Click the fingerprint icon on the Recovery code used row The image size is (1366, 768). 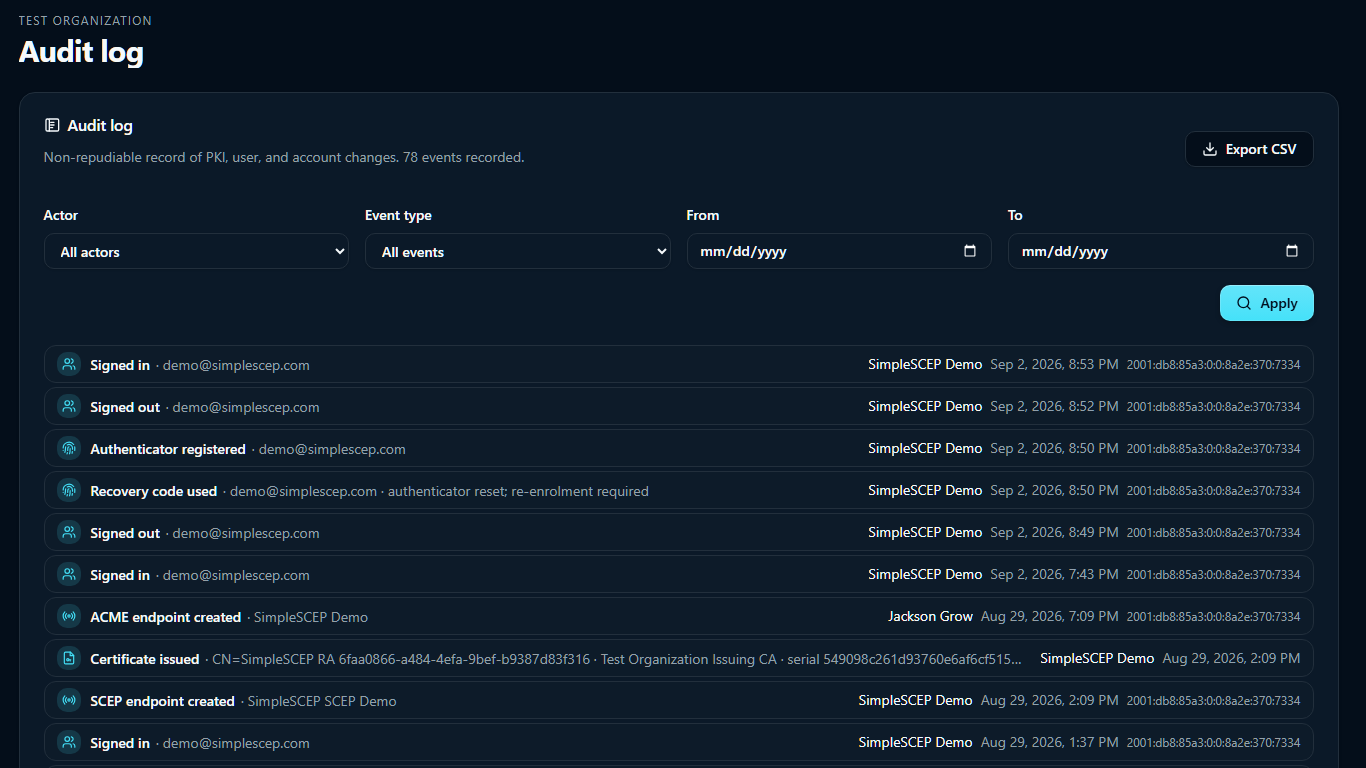tap(69, 491)
